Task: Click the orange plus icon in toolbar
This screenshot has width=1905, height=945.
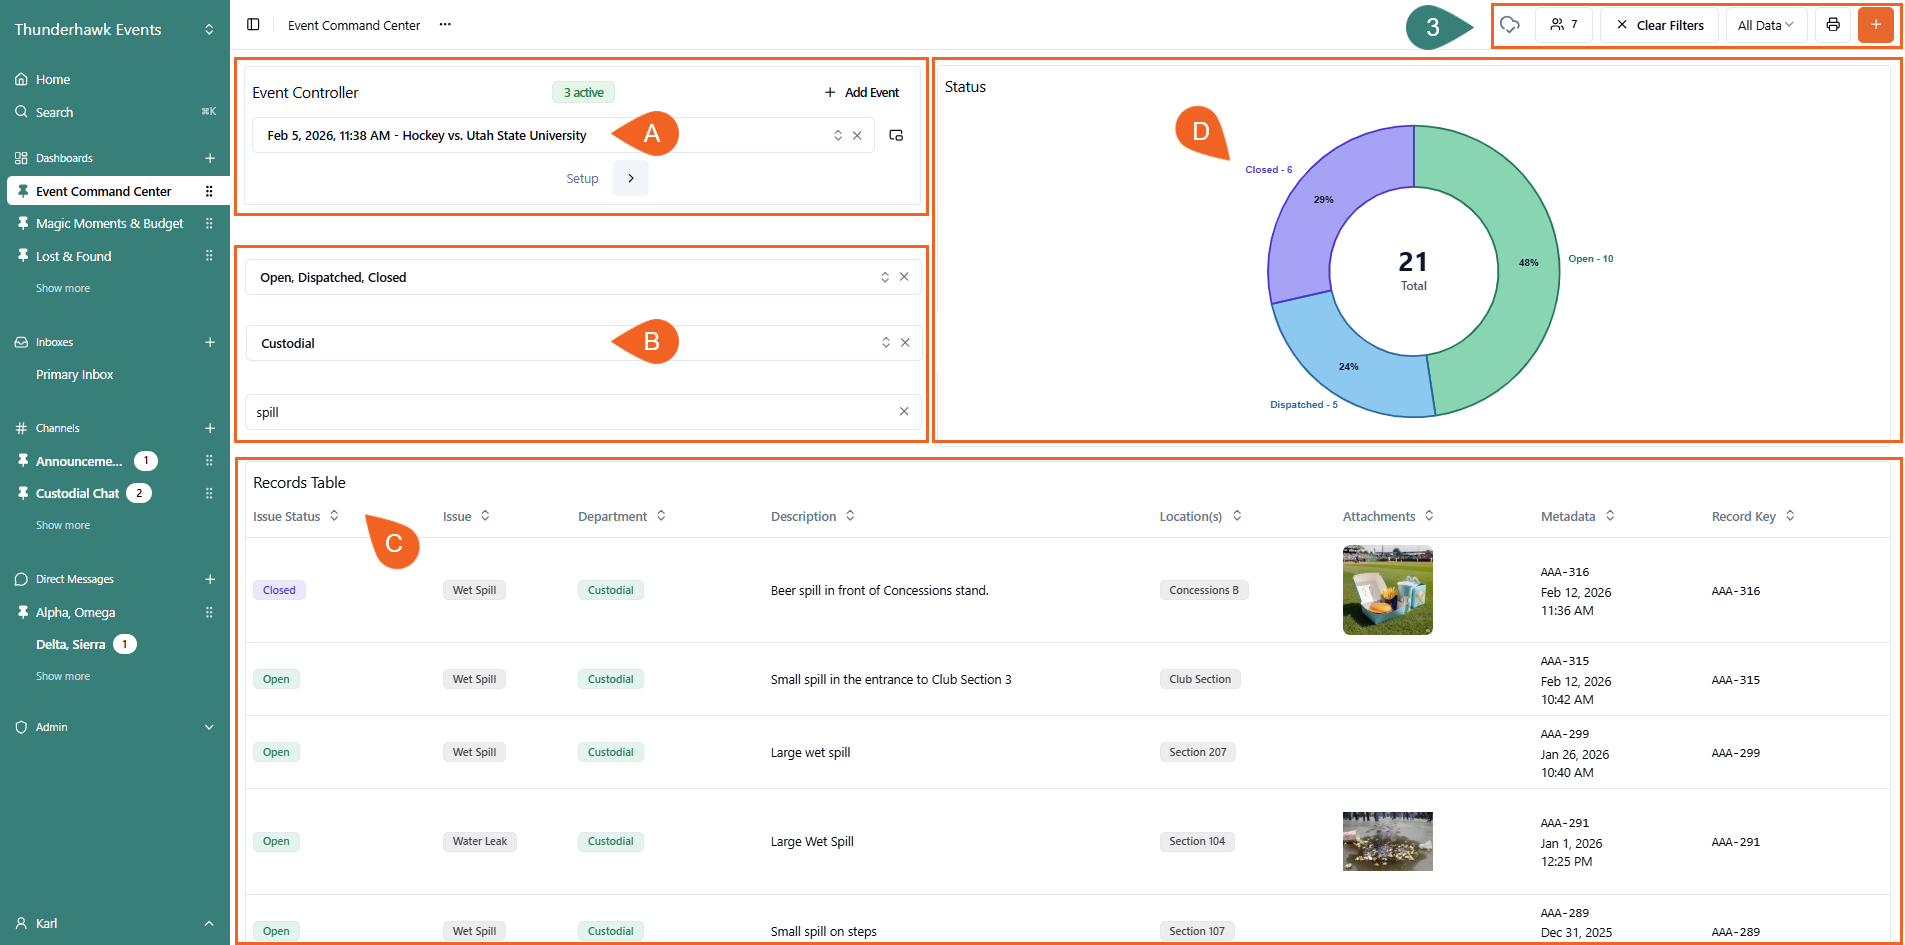Action: pyautogui.click(x=1876, y=25)
